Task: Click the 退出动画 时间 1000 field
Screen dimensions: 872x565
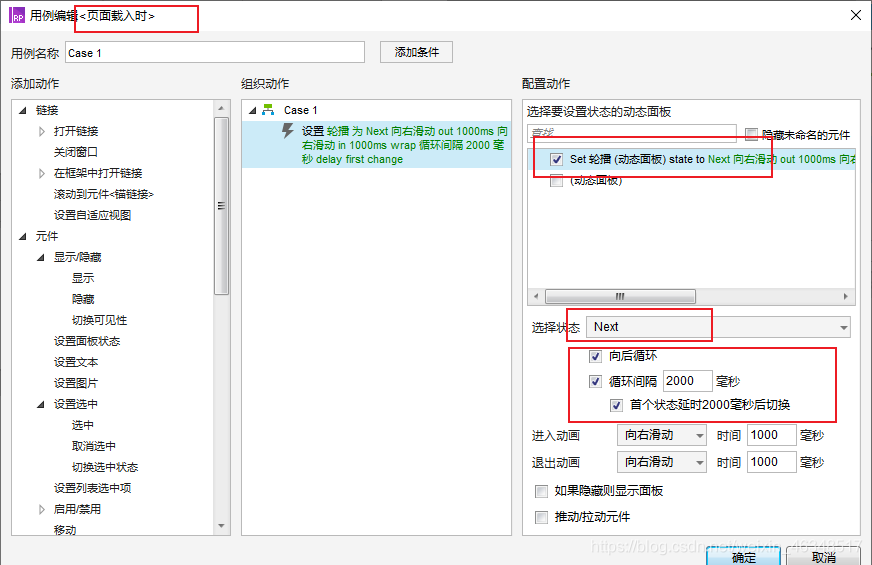Action: [x=771, y=462]
